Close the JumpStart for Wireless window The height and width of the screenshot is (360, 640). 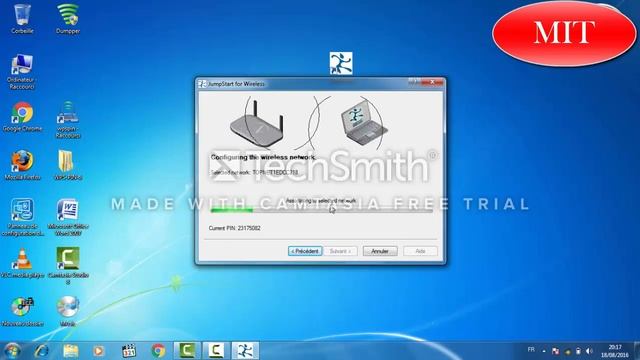(432, 82)
